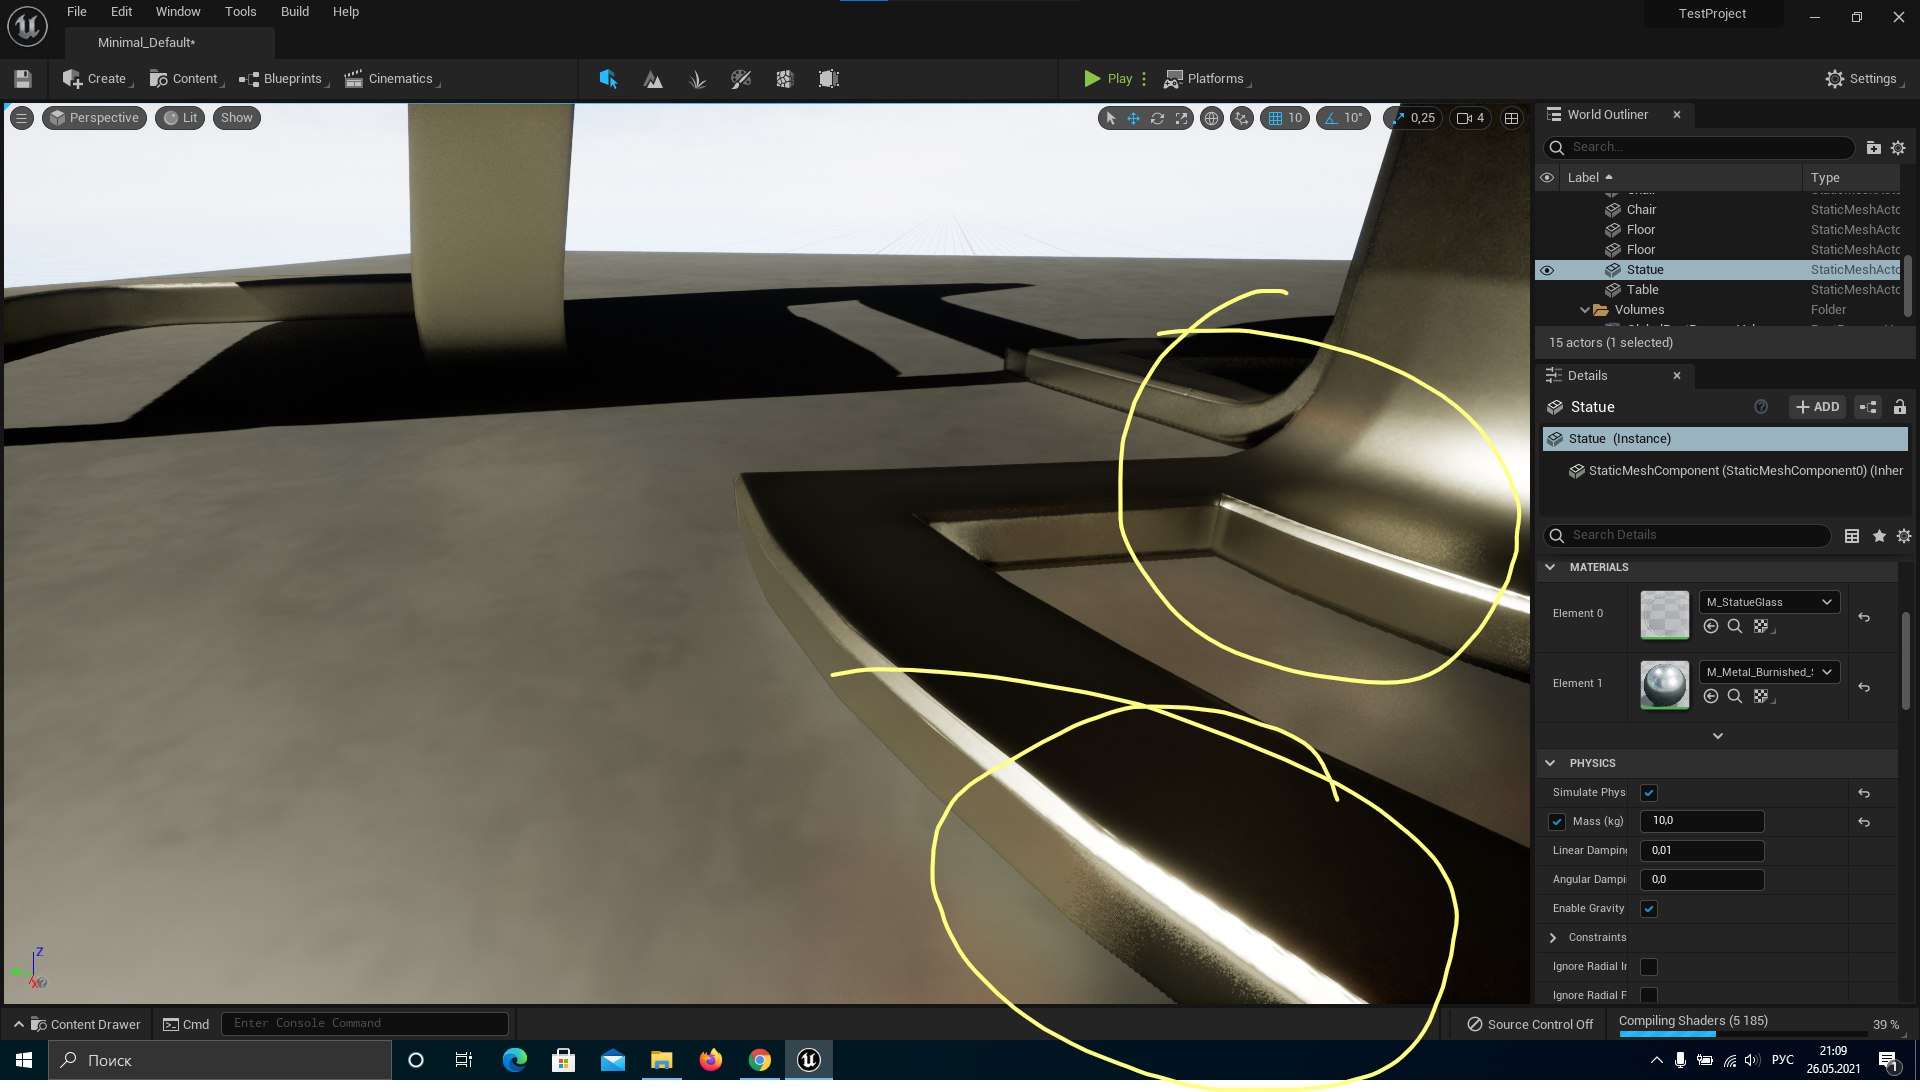Toggle property matrix table view icon
This screenshot has height=1092, width=1920.
(x=1852, y=536)
